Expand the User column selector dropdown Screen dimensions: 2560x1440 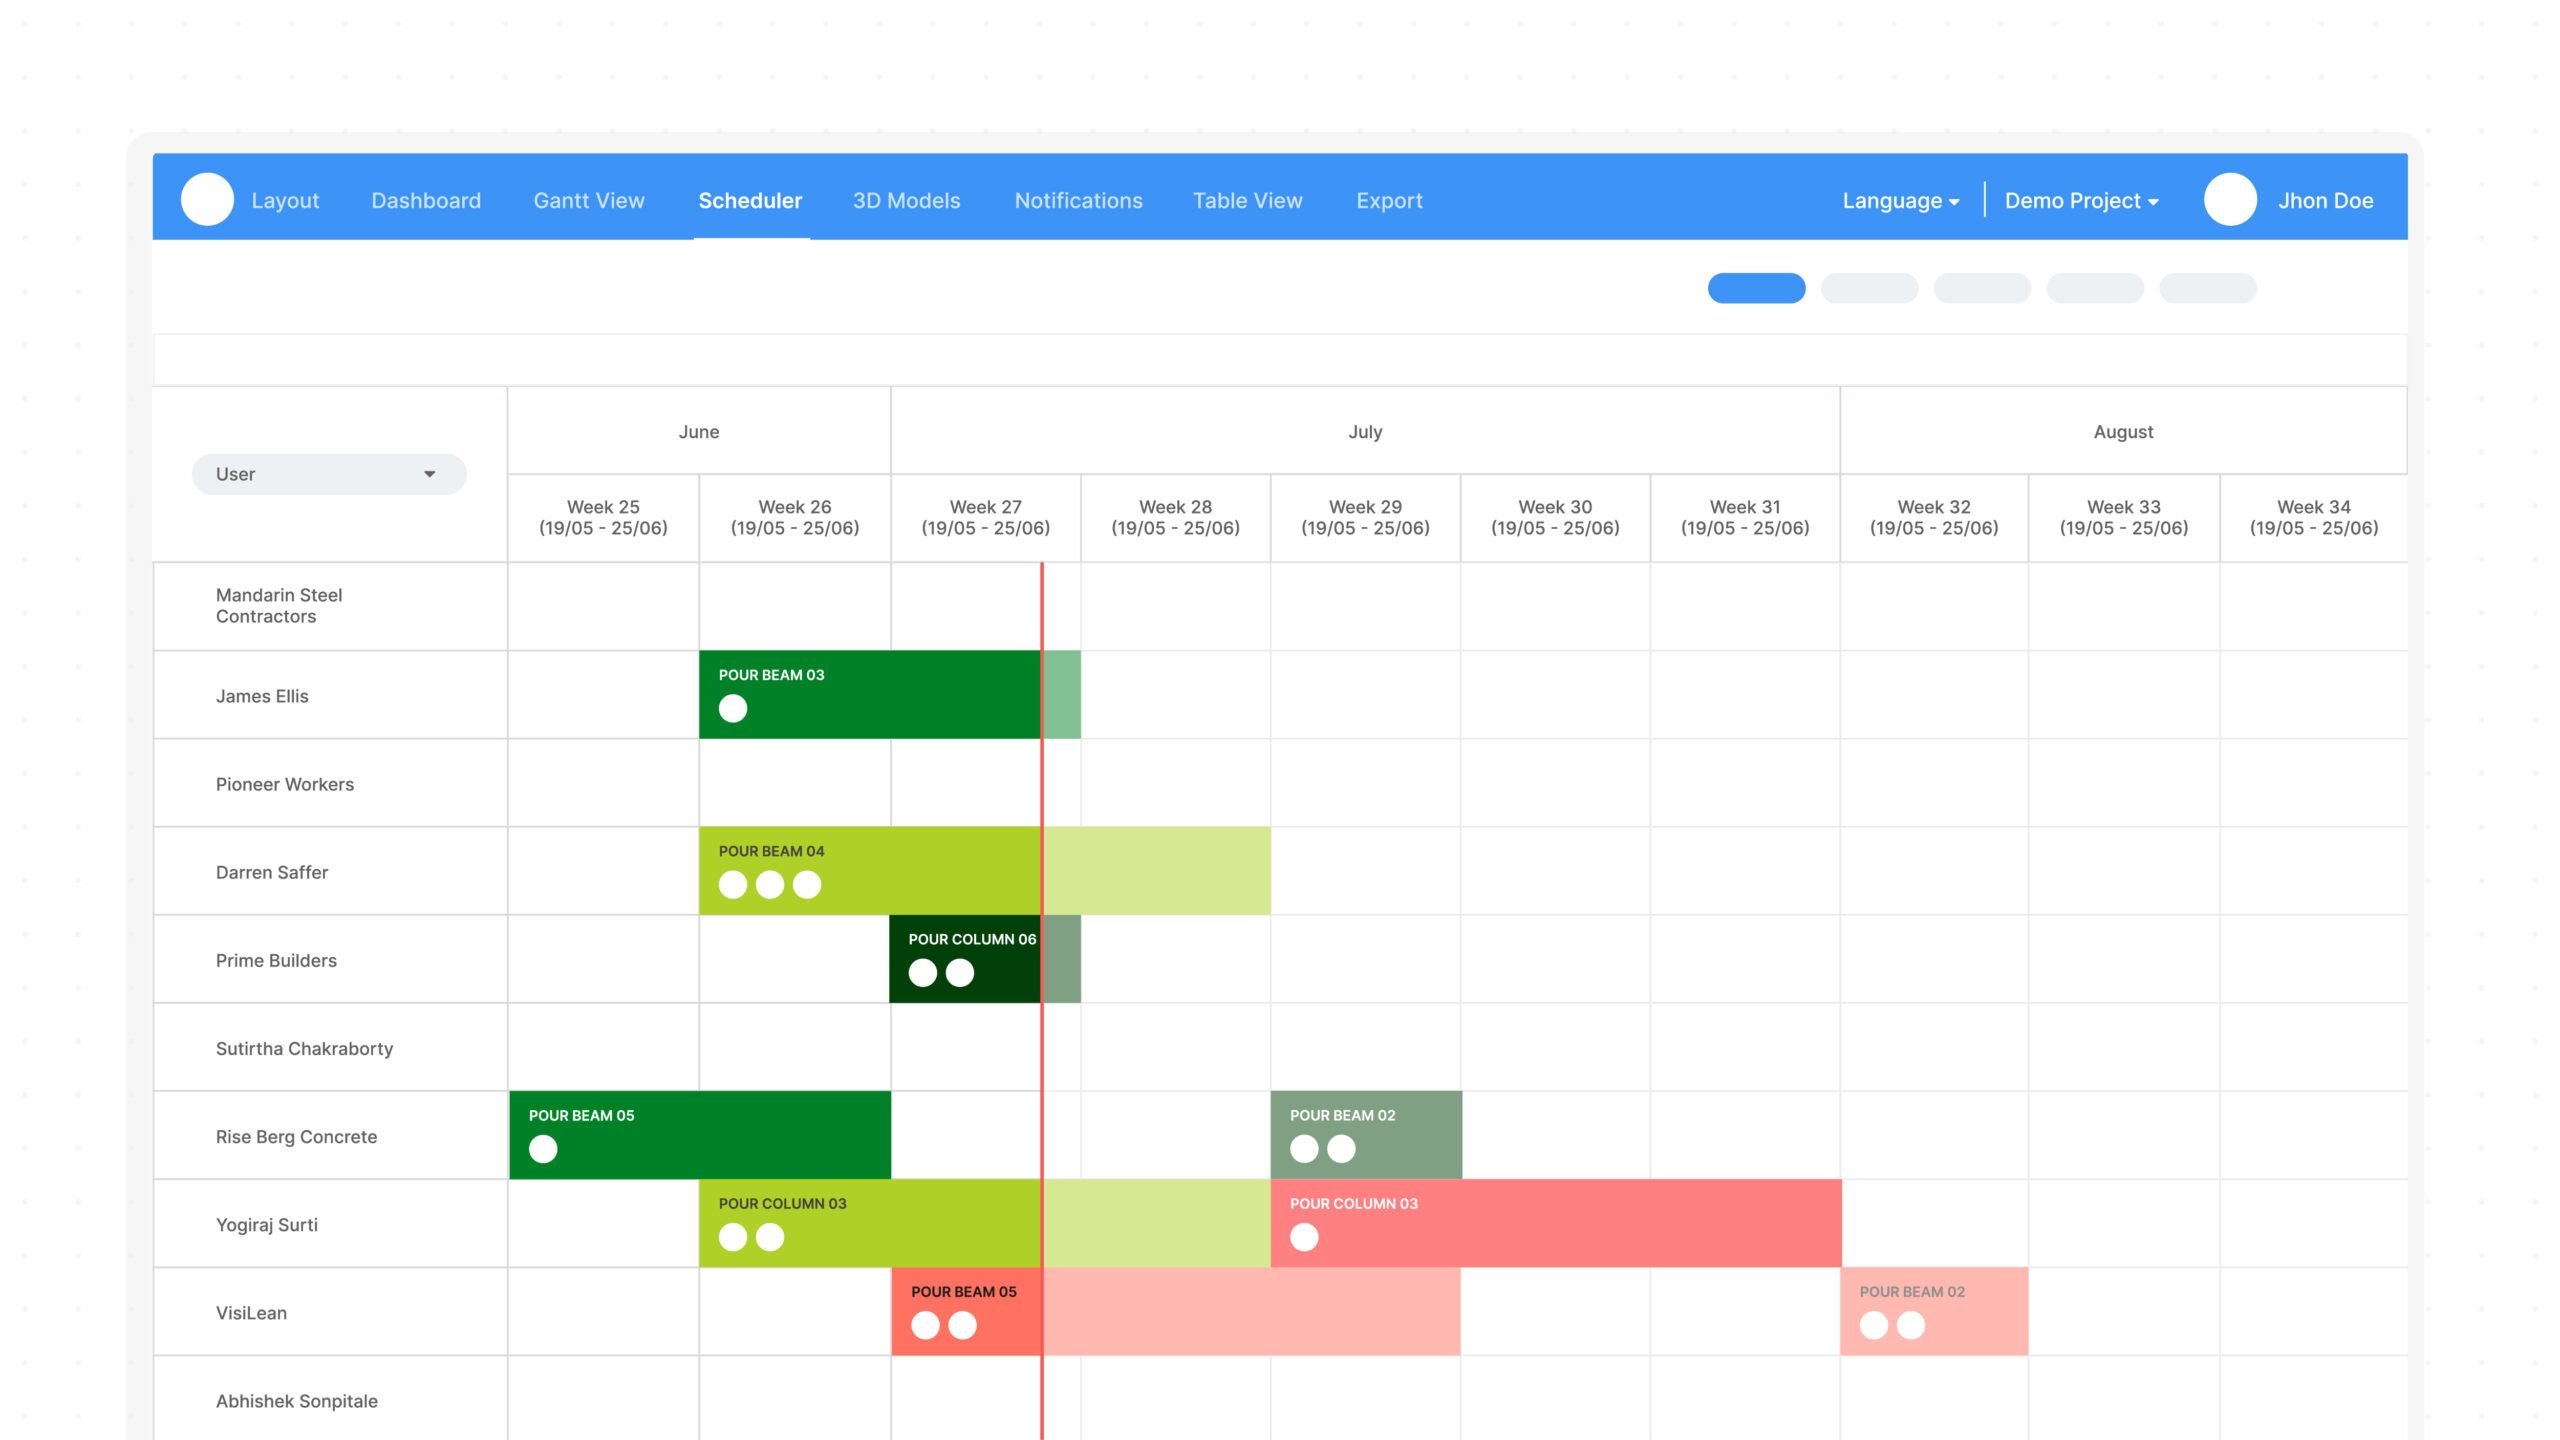pyautogui.click(x=328, y=473)
